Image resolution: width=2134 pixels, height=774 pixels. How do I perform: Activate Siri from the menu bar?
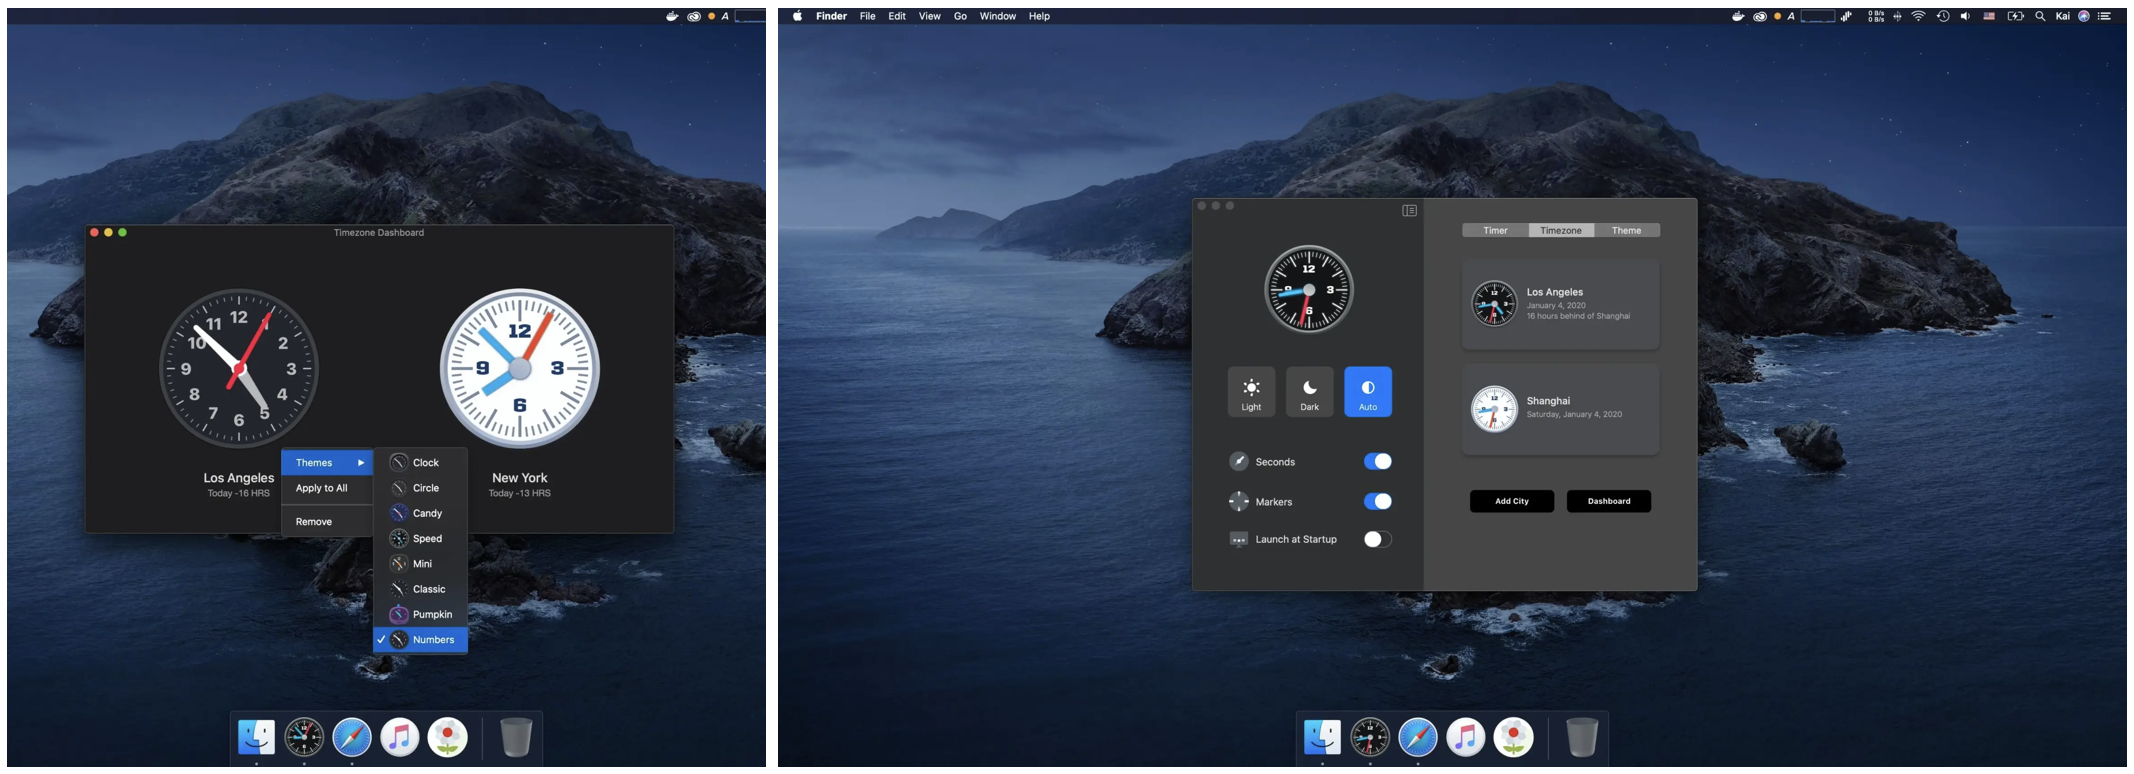[2084, 16]
